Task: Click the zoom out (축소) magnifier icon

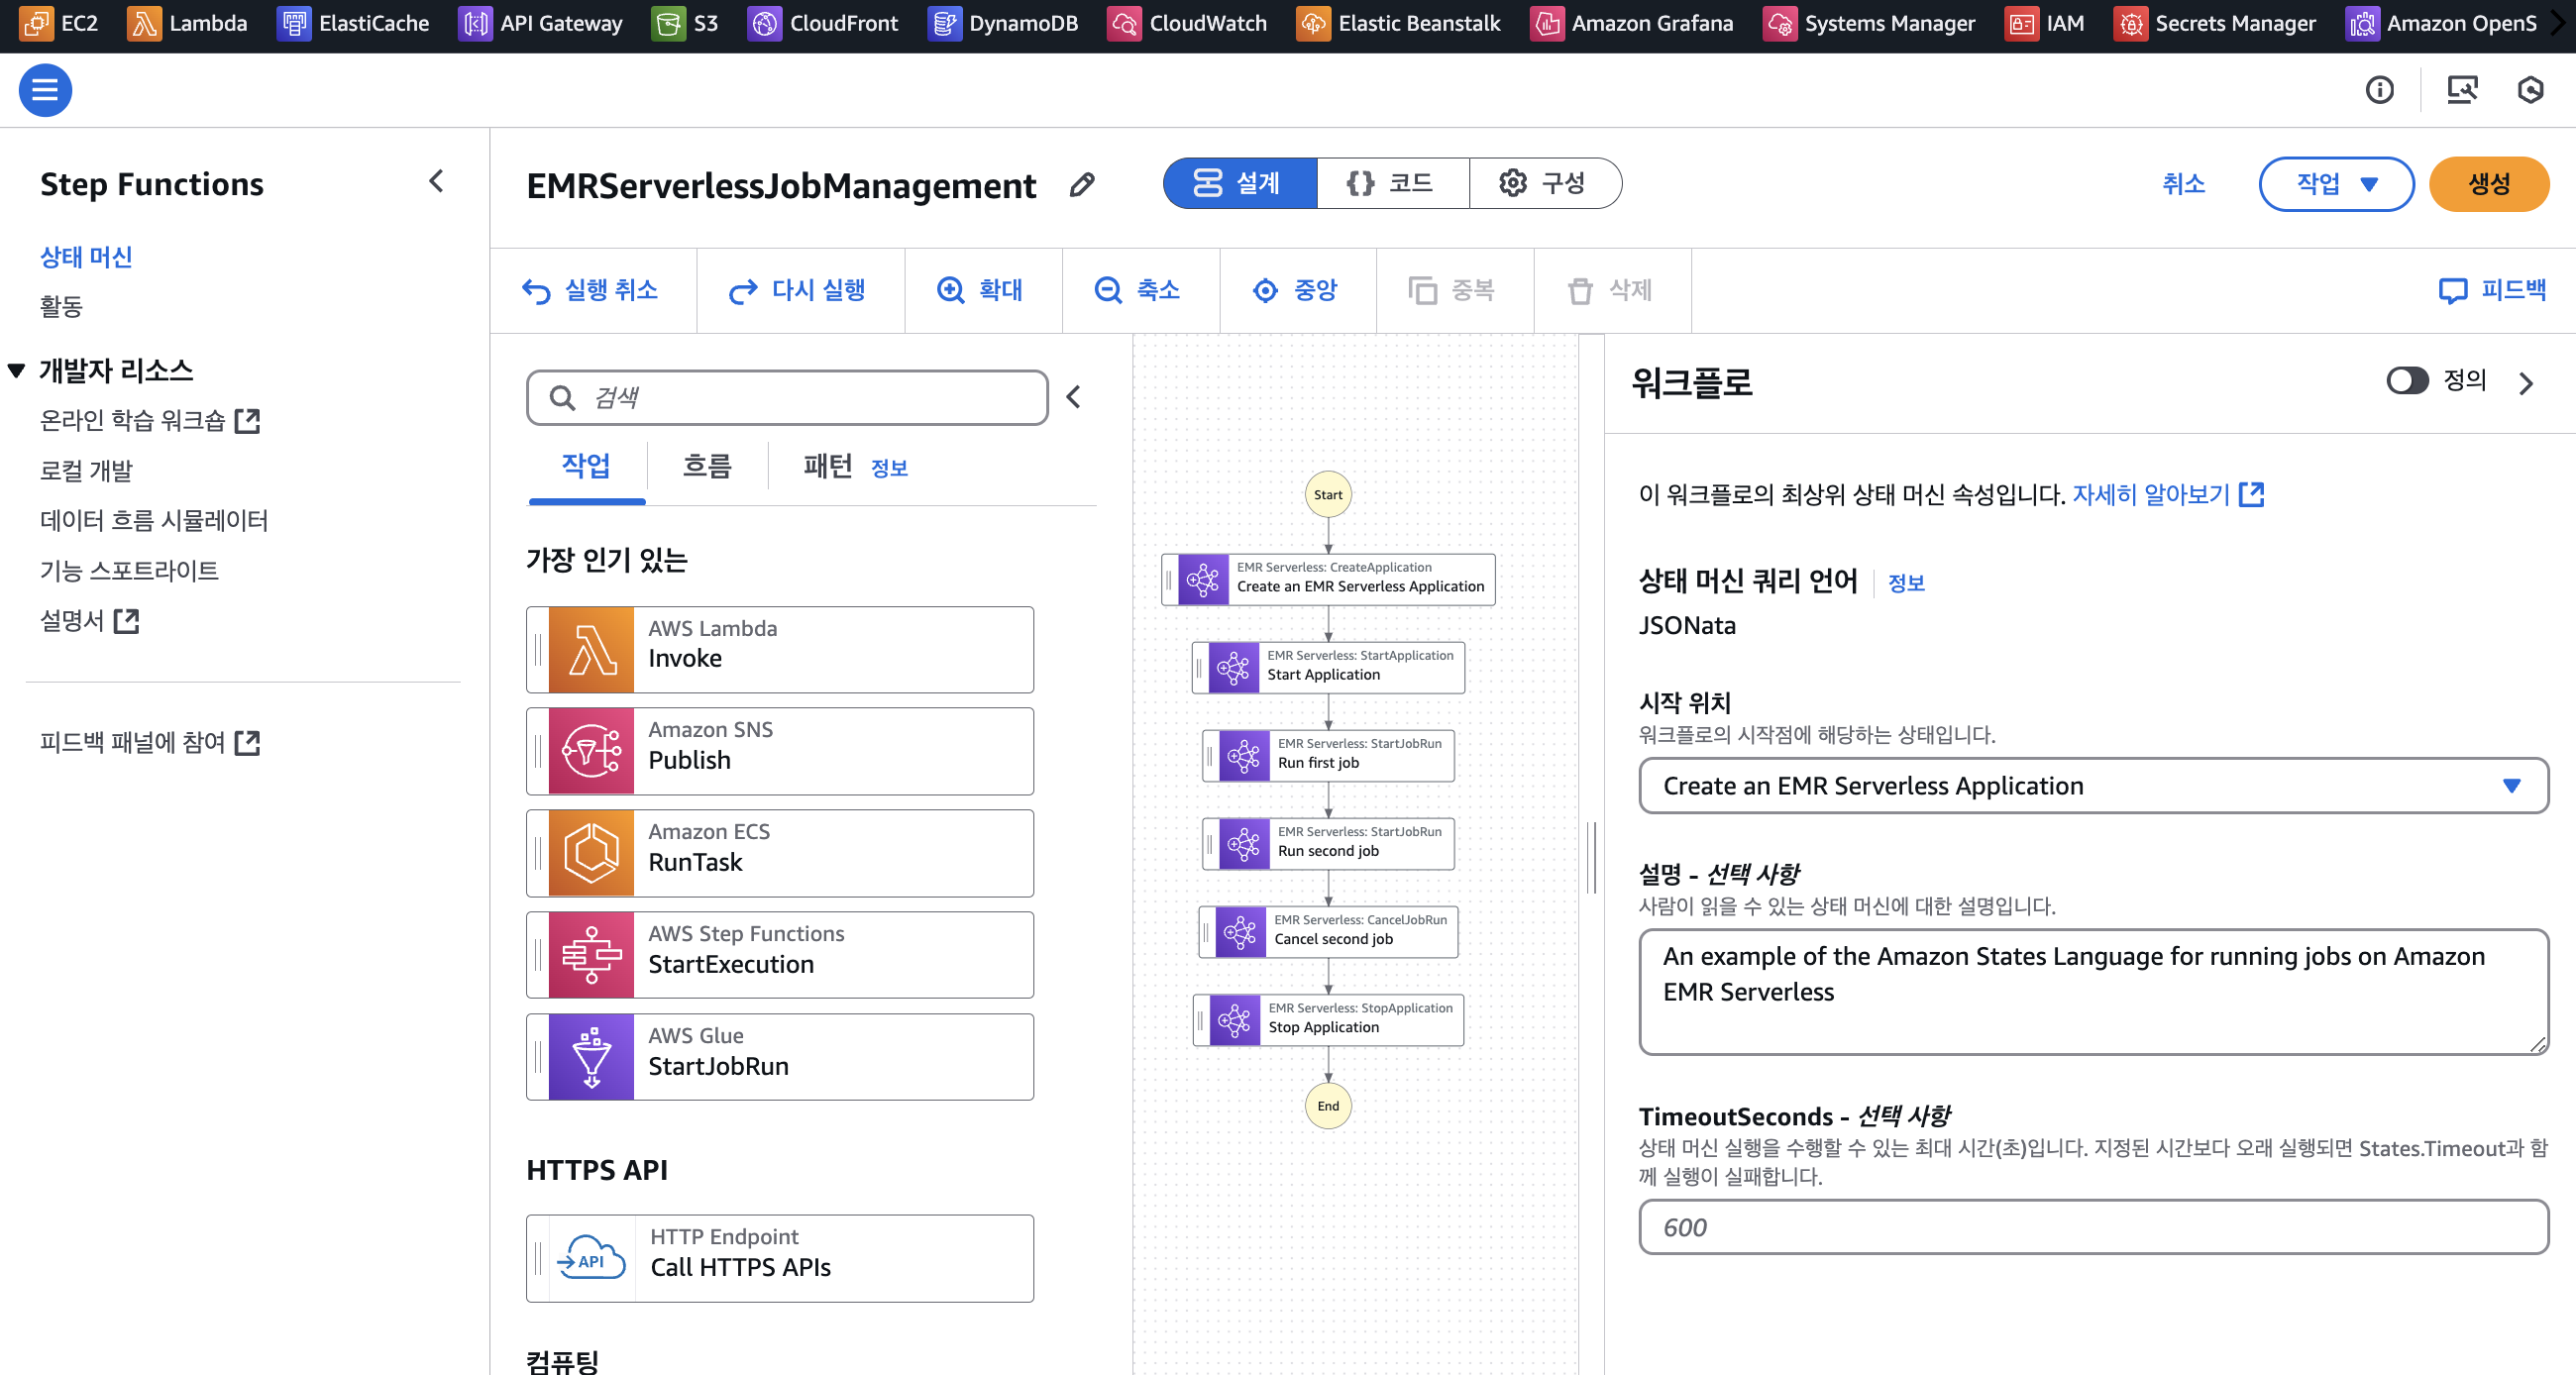Action: tap(1107, 290)
